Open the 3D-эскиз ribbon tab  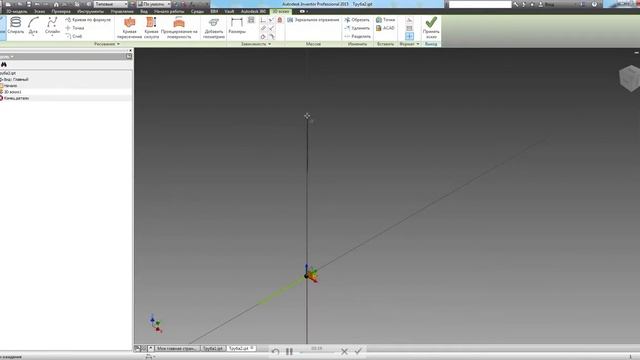pyautogui.click(x=281, y=11)
